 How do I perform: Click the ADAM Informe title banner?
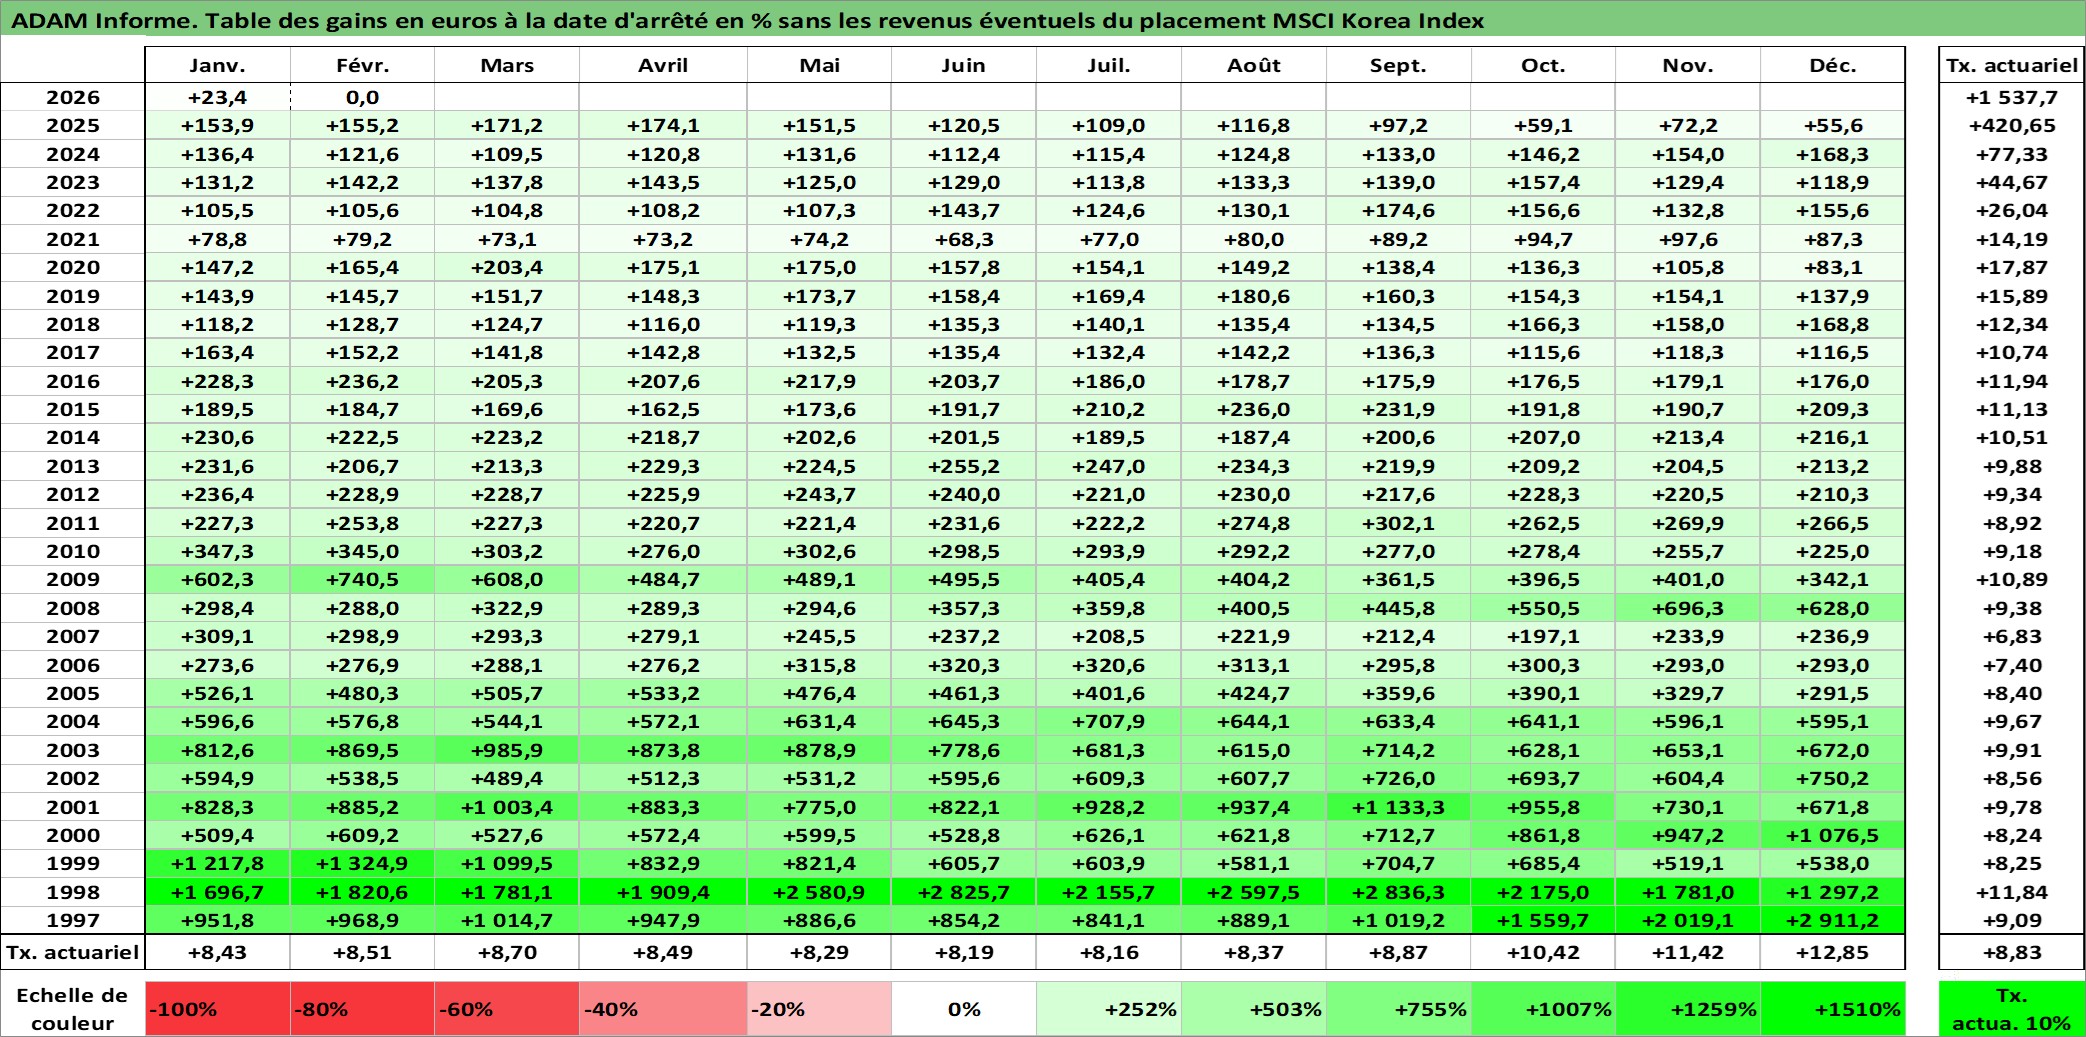[x=1043, y=19]
